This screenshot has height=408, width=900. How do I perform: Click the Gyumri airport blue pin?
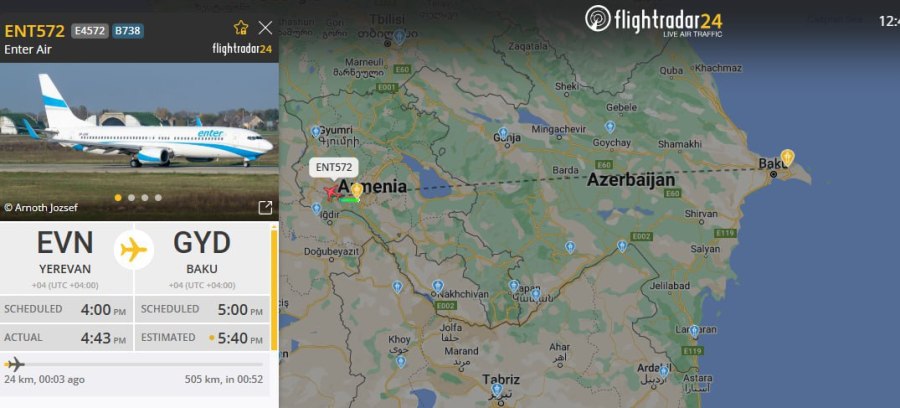(316, 132)
